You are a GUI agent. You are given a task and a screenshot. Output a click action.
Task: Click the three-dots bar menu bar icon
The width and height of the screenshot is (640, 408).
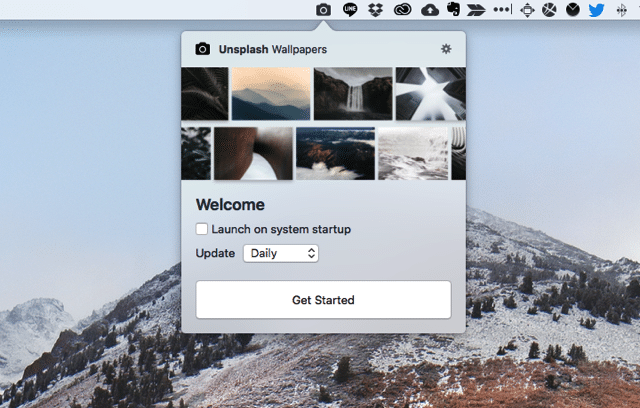coord(502,9)
